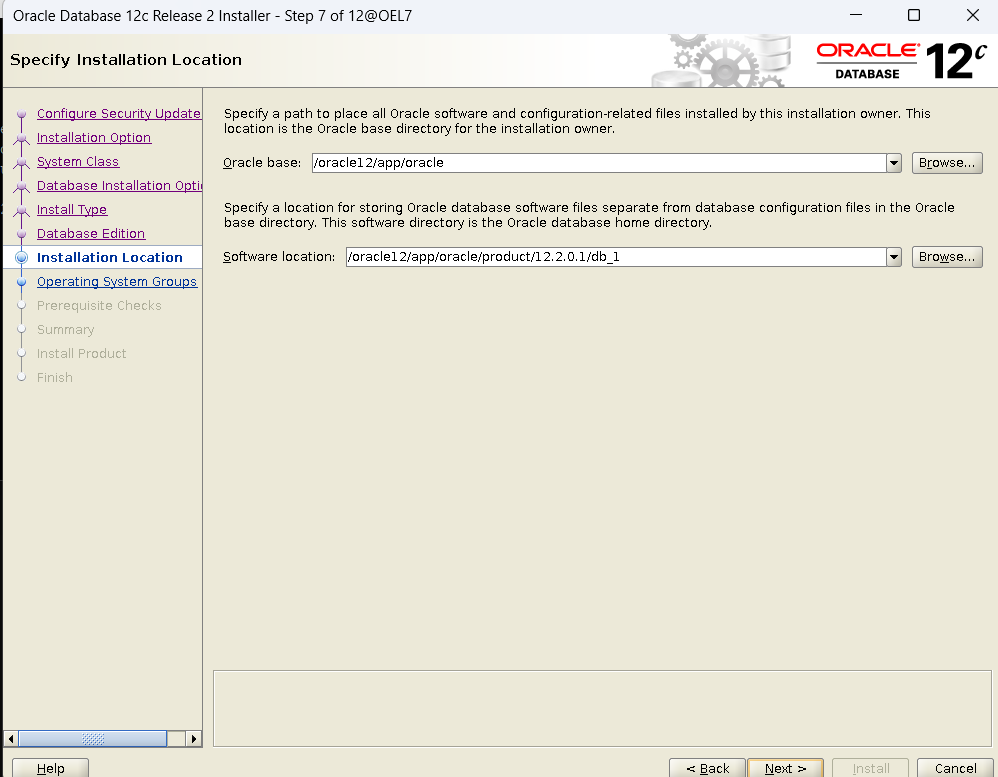Click the sidebar horizontal scrollbar thumb
The width and height of the screenshot is (998, 777).
[93, 739]
